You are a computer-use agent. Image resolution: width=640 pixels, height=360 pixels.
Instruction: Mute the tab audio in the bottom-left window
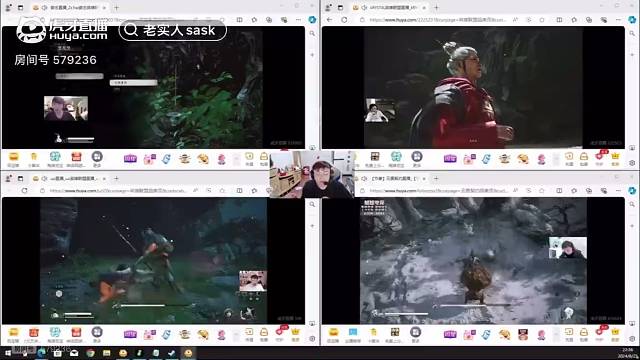point(44,179)
